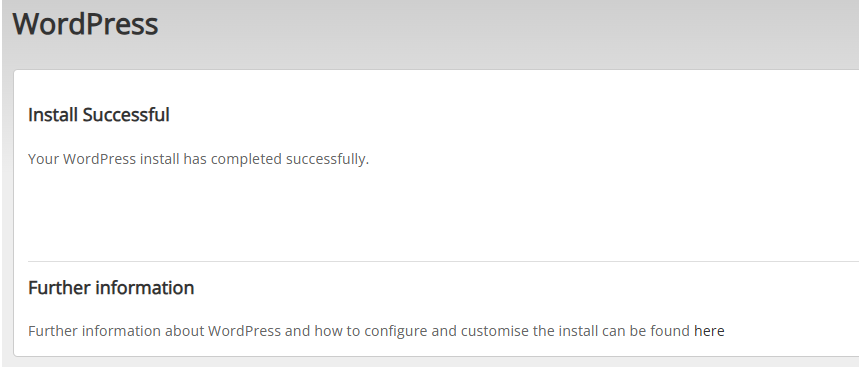Click 'WordPress' in the further information sentence

244,331
